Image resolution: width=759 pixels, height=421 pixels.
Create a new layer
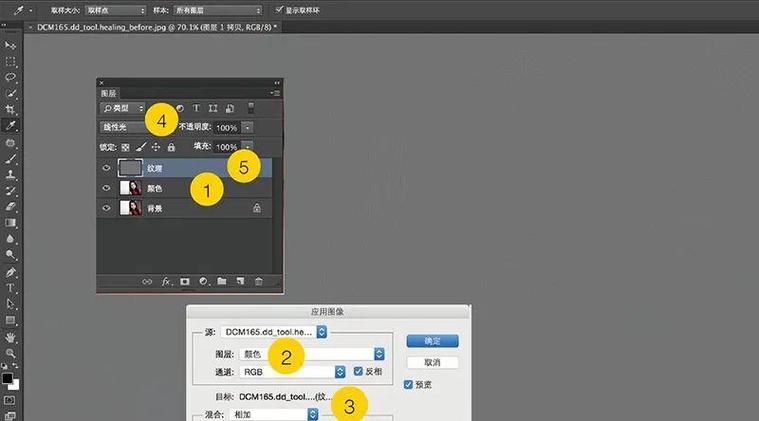pyautogui.click(x=240, y=281)
